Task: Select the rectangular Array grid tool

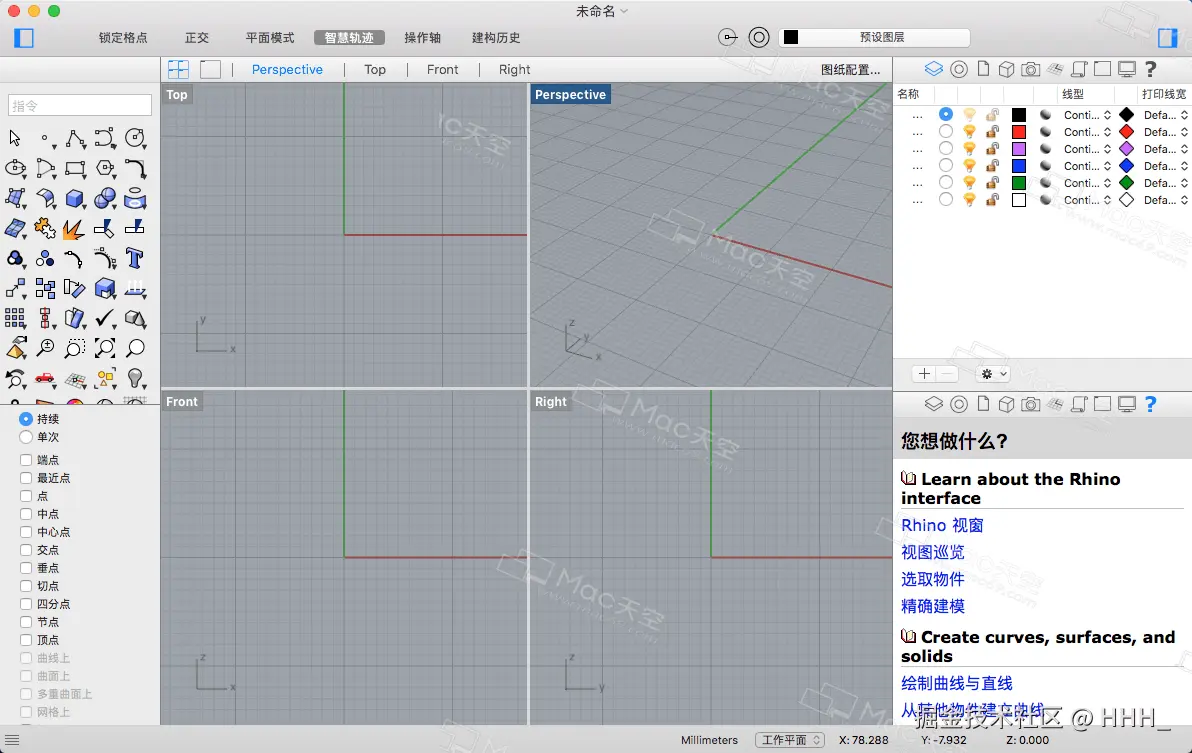Action: (14, 318)
